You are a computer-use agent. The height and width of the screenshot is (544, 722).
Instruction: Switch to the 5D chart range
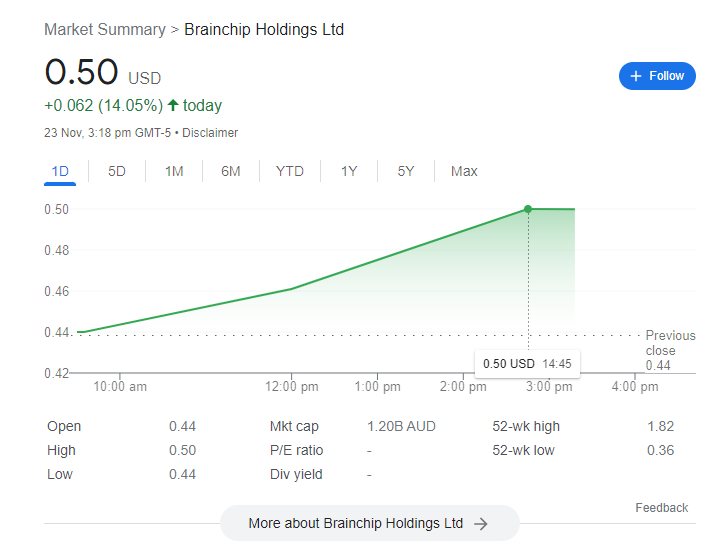click(x=116, y=171)
